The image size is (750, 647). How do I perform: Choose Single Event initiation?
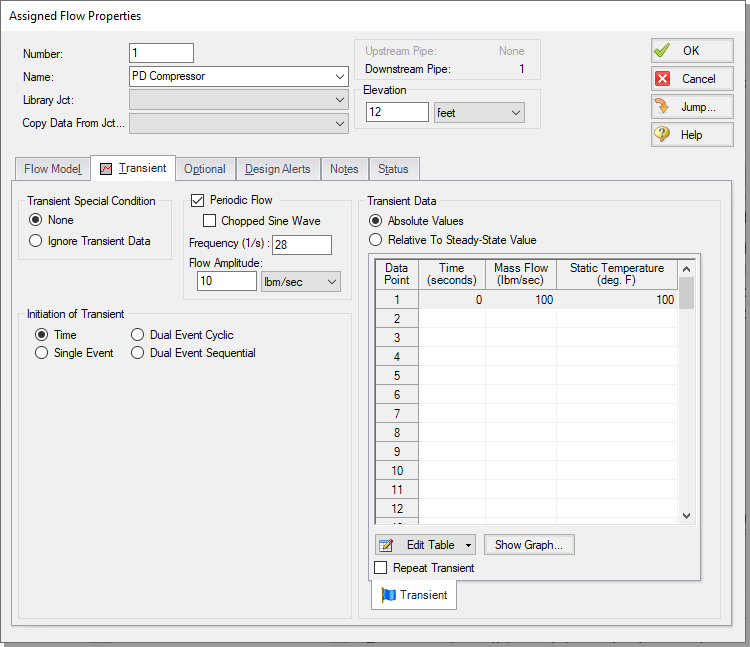tap(42, 353)
